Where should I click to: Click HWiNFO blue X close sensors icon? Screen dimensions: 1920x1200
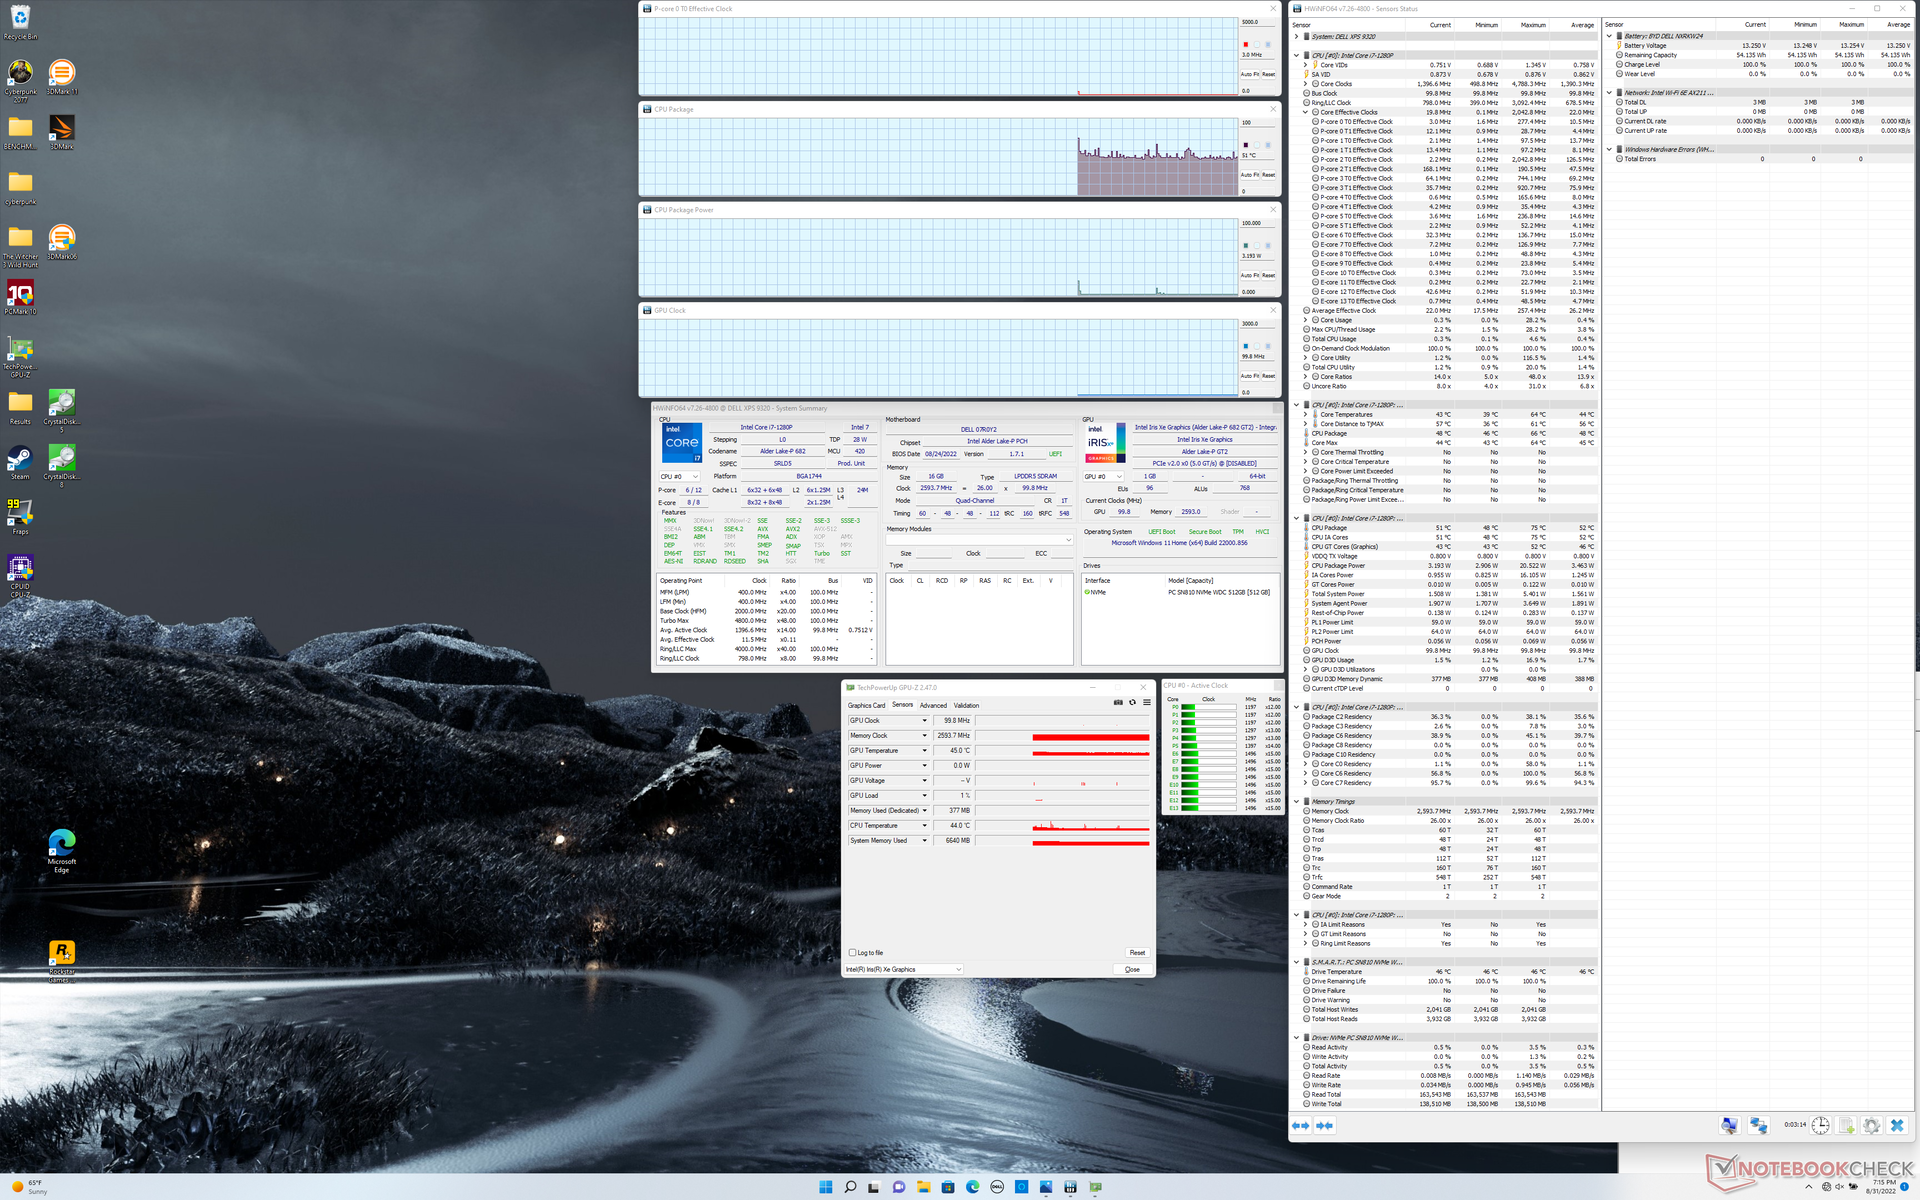(x=1897, y=1126)
